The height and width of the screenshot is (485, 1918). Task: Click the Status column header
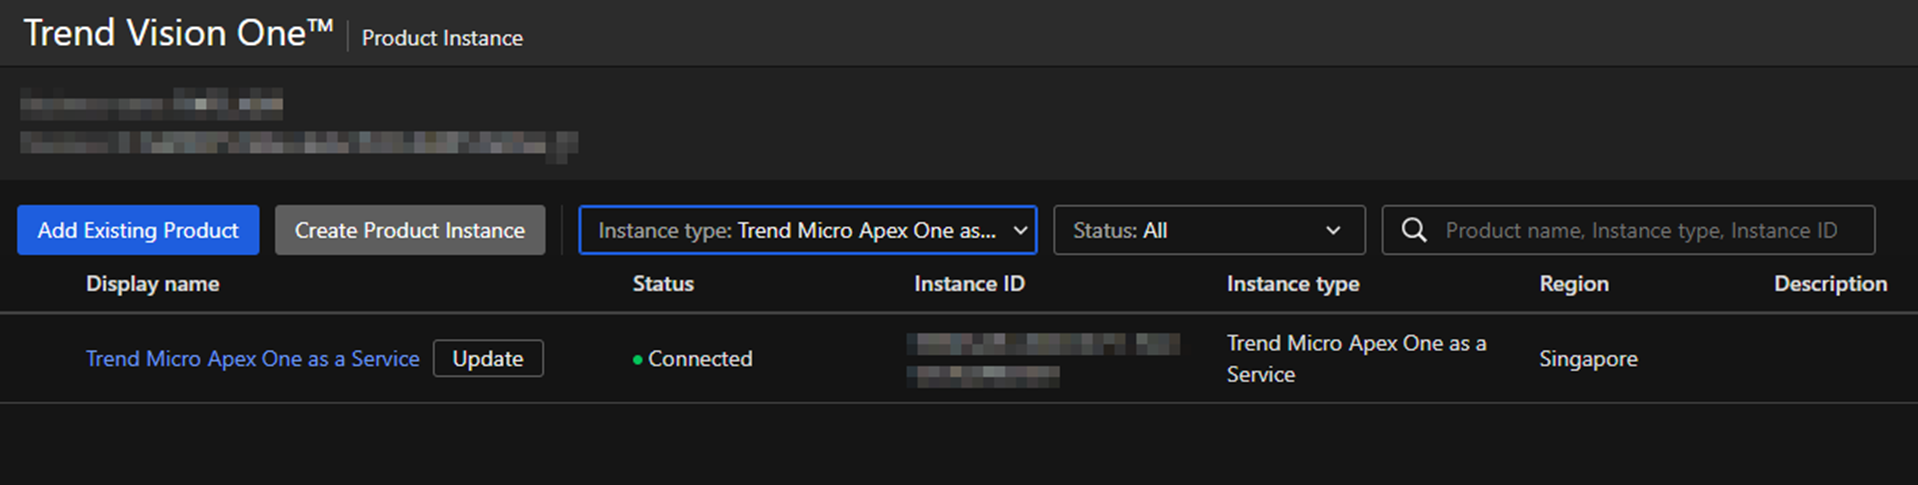click(663, 284)
